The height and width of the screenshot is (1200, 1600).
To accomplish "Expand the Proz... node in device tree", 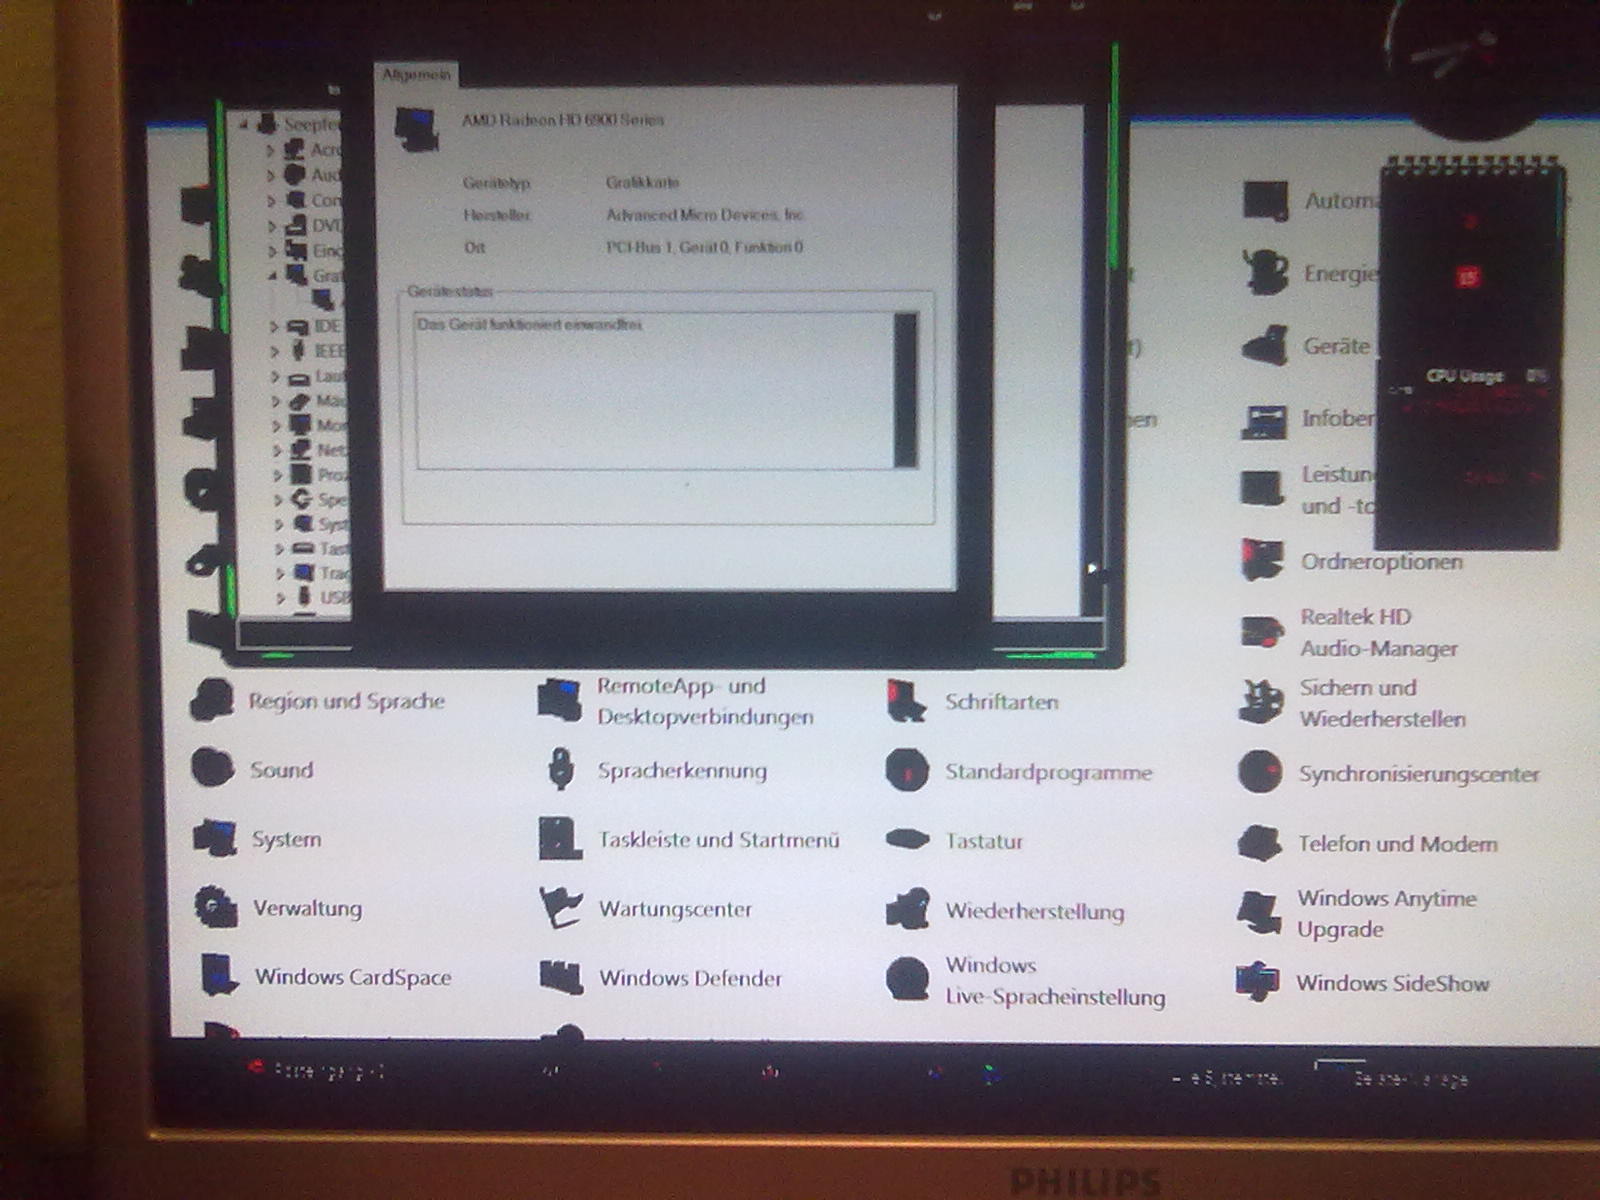I will click(277, 475).
